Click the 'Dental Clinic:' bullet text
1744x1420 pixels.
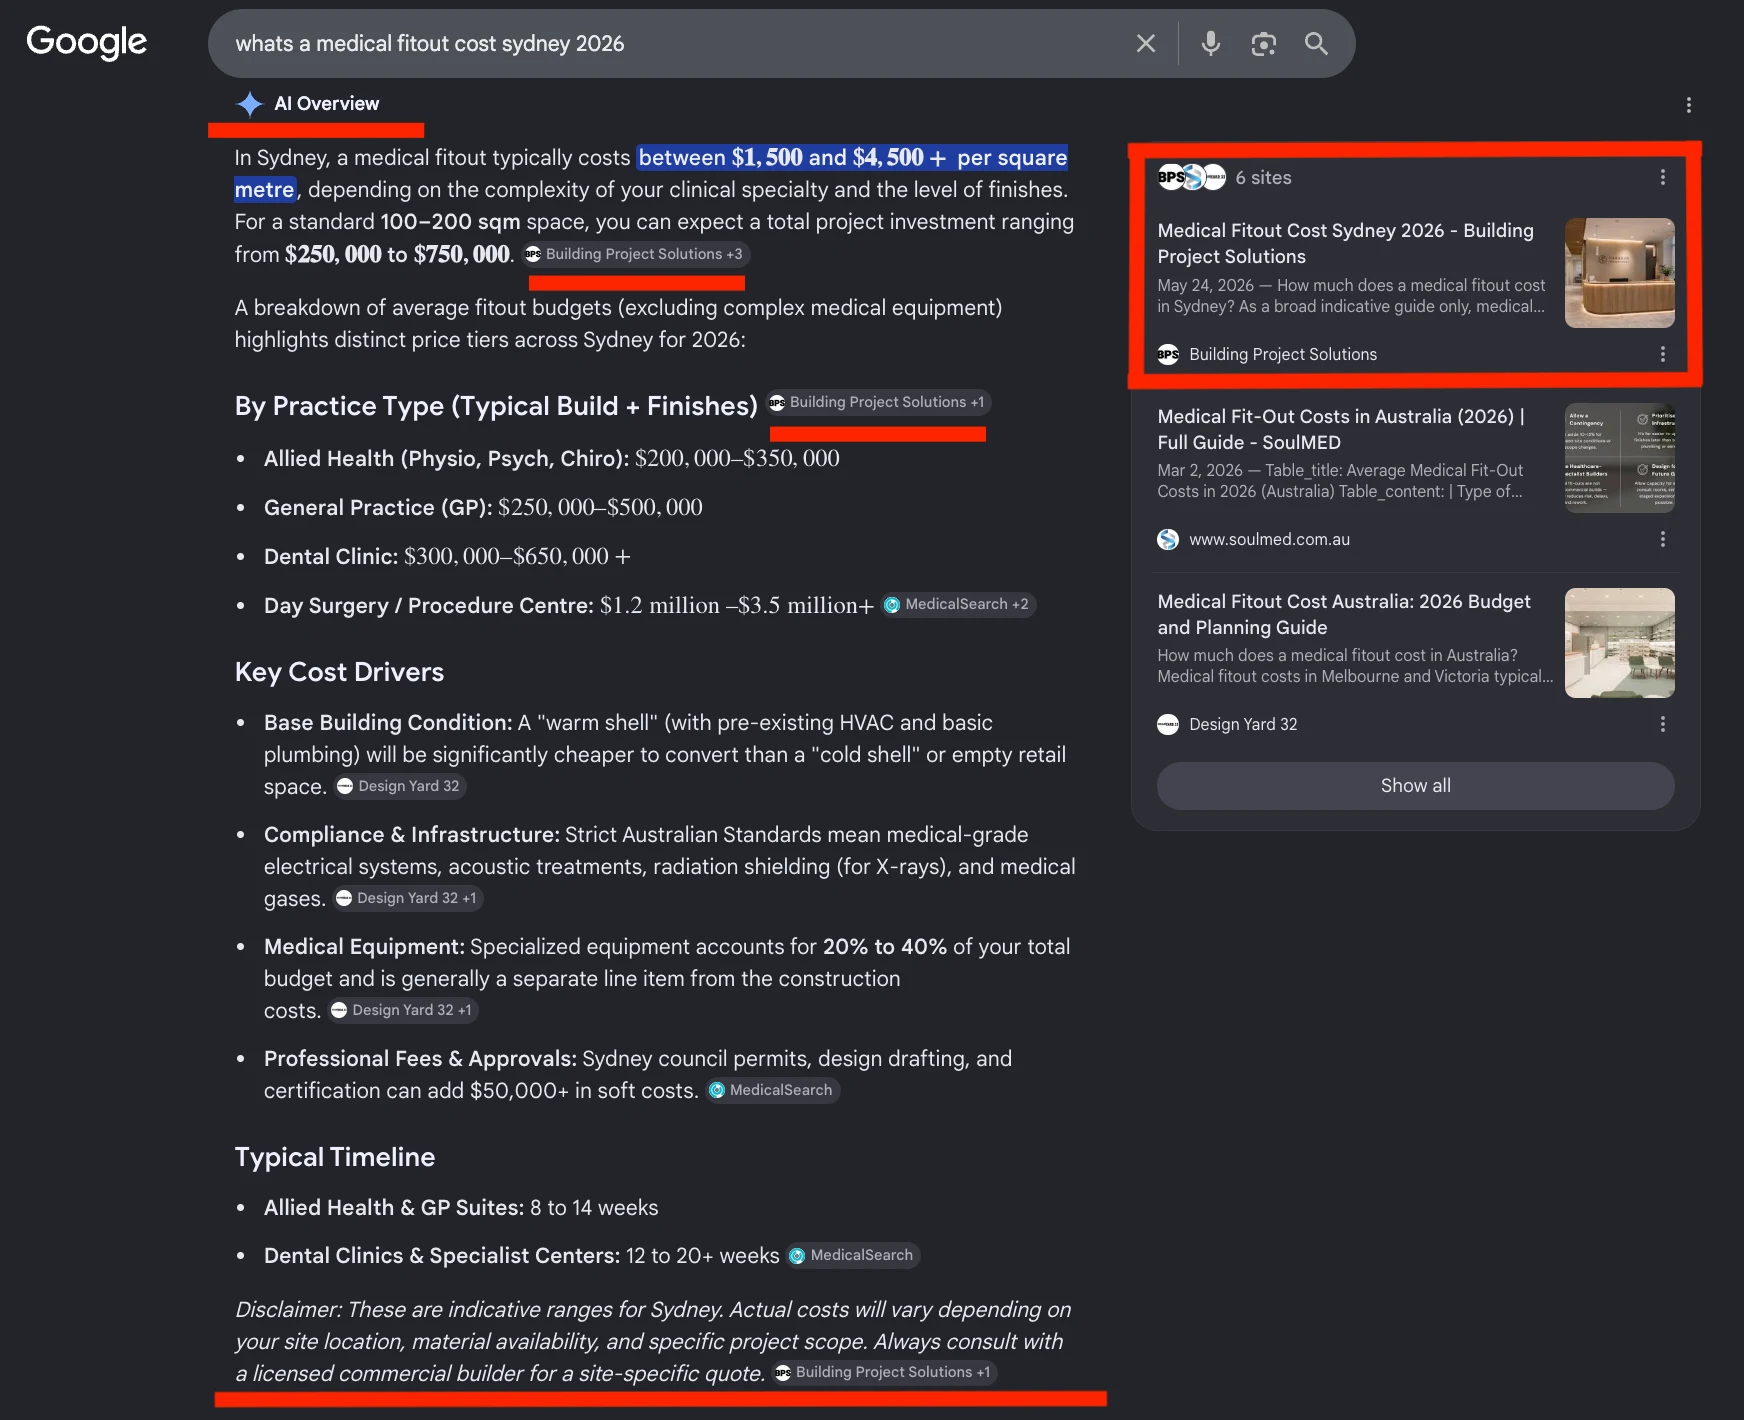tap(331, 557)
